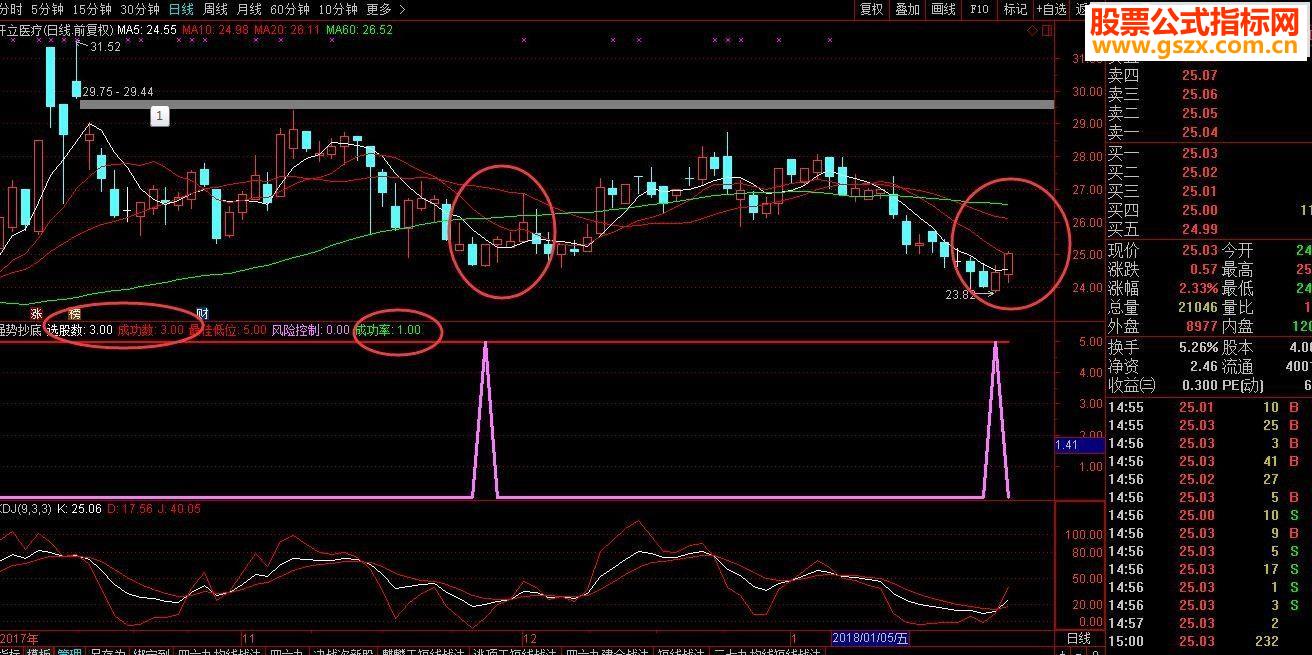1312x655 pixels.
Task: Click 买五 price 24.99
Action: [1199, 229]
